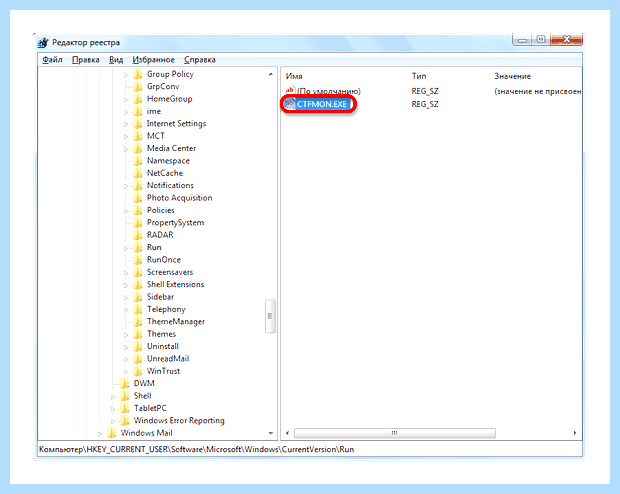Select the Telephony tree key
The image size is (620, 494).
pos(166,309)
